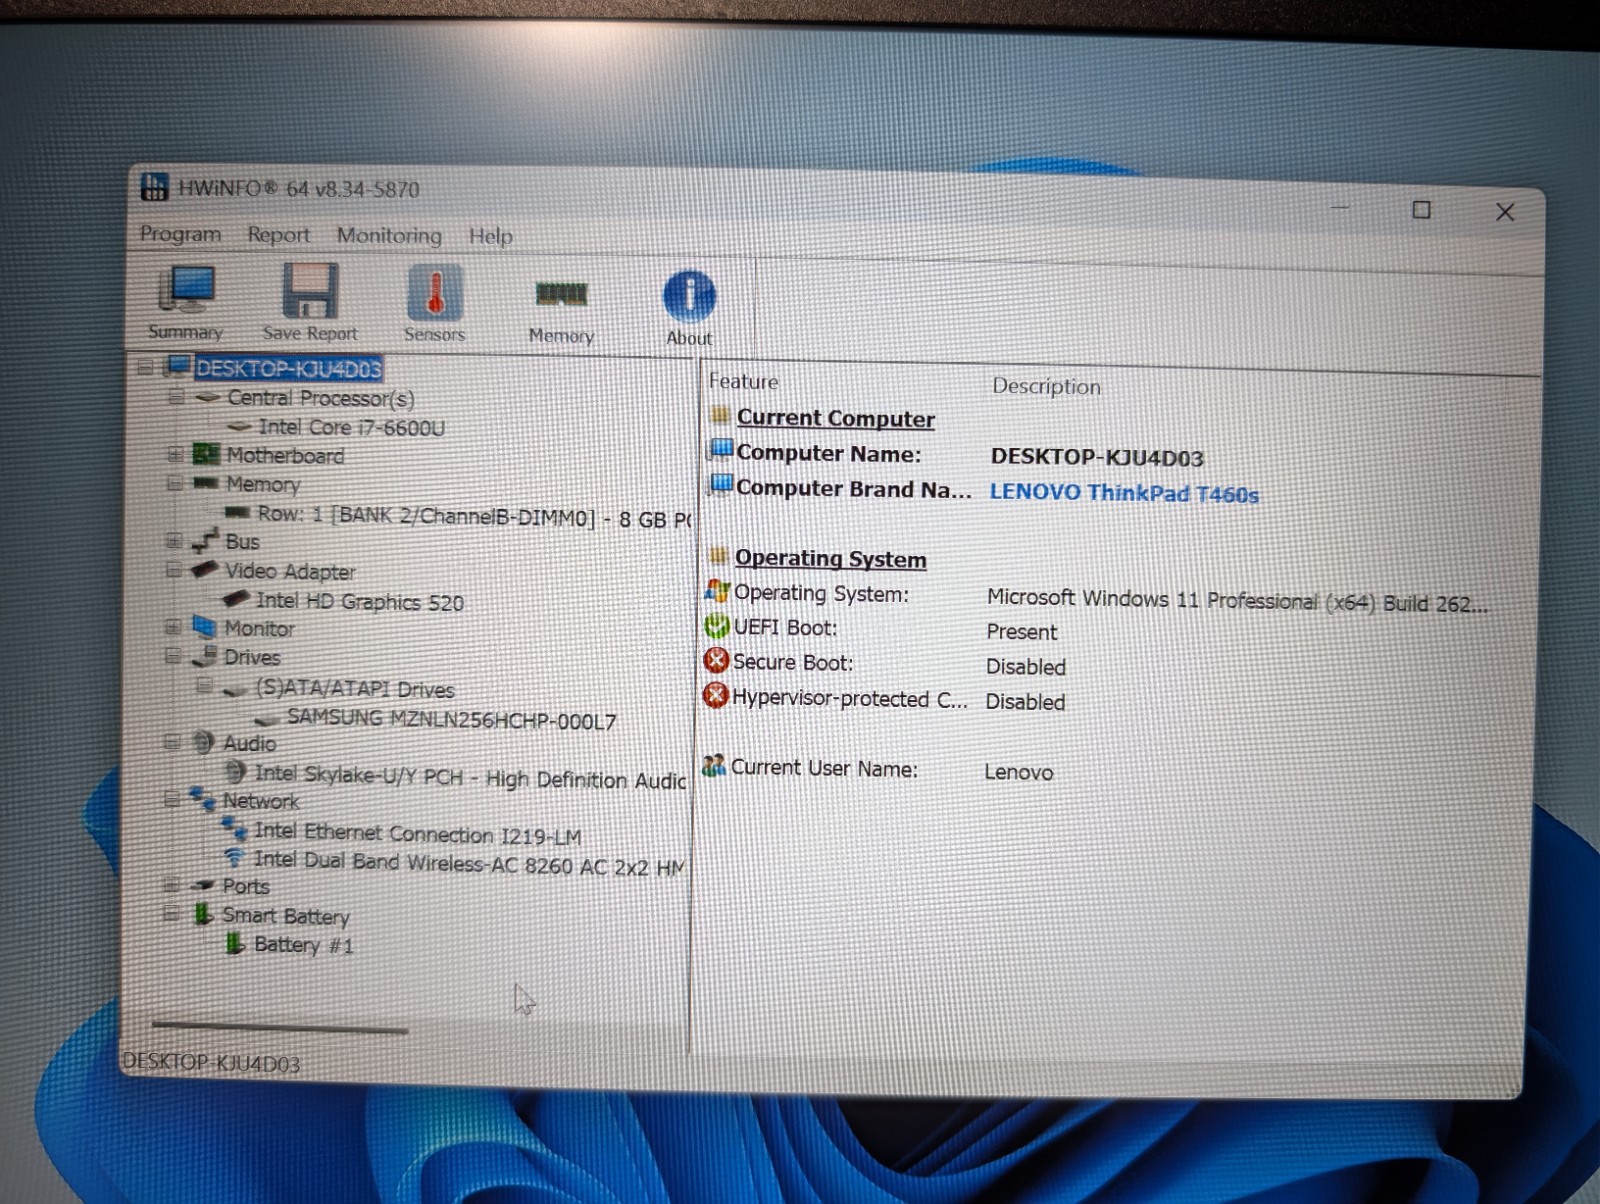The width and height of the screenshot is (1600, 1204).
Task: Select Intel Skylake-U/Y PCH audio entry
Action: [470, 777]
